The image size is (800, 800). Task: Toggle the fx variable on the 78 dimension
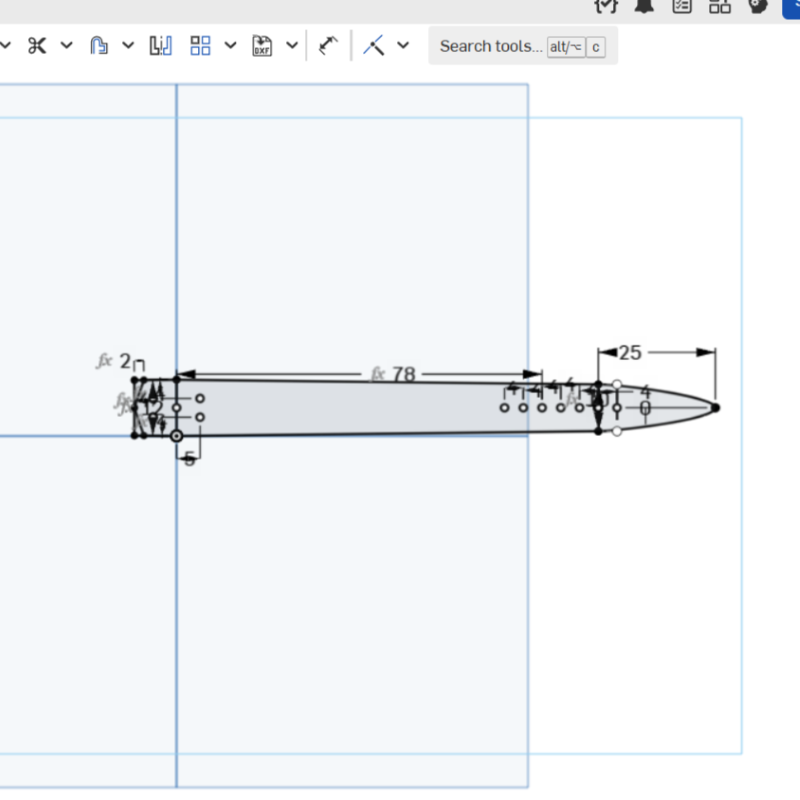coord(377,373)
